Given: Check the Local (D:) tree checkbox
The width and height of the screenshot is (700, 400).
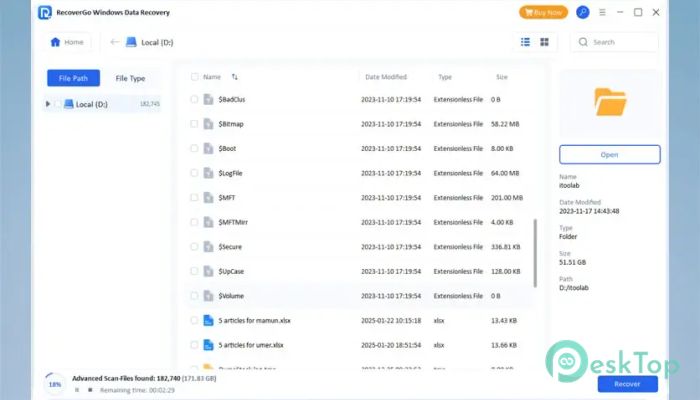Looking at the screenshot, I should coord(58,104).
